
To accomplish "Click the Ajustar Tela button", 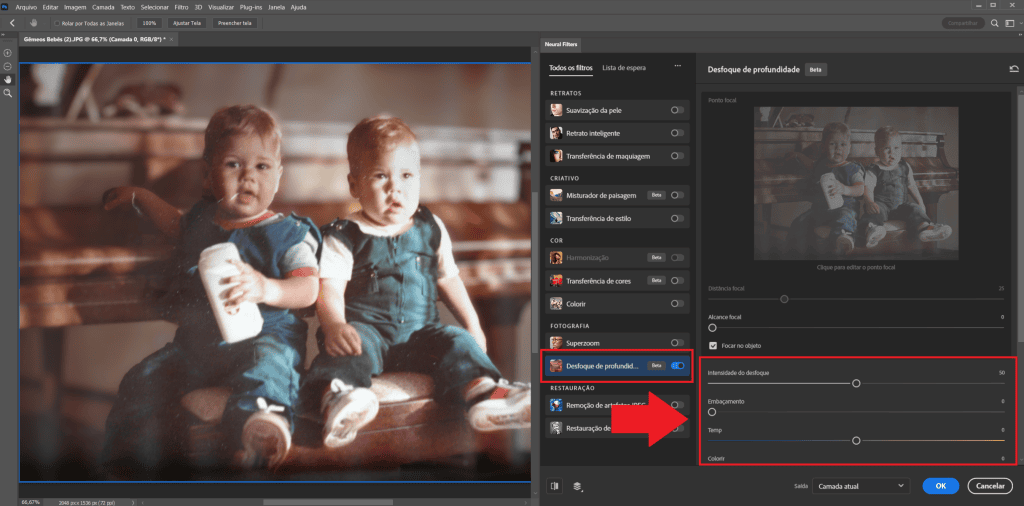I will (187, 23).
